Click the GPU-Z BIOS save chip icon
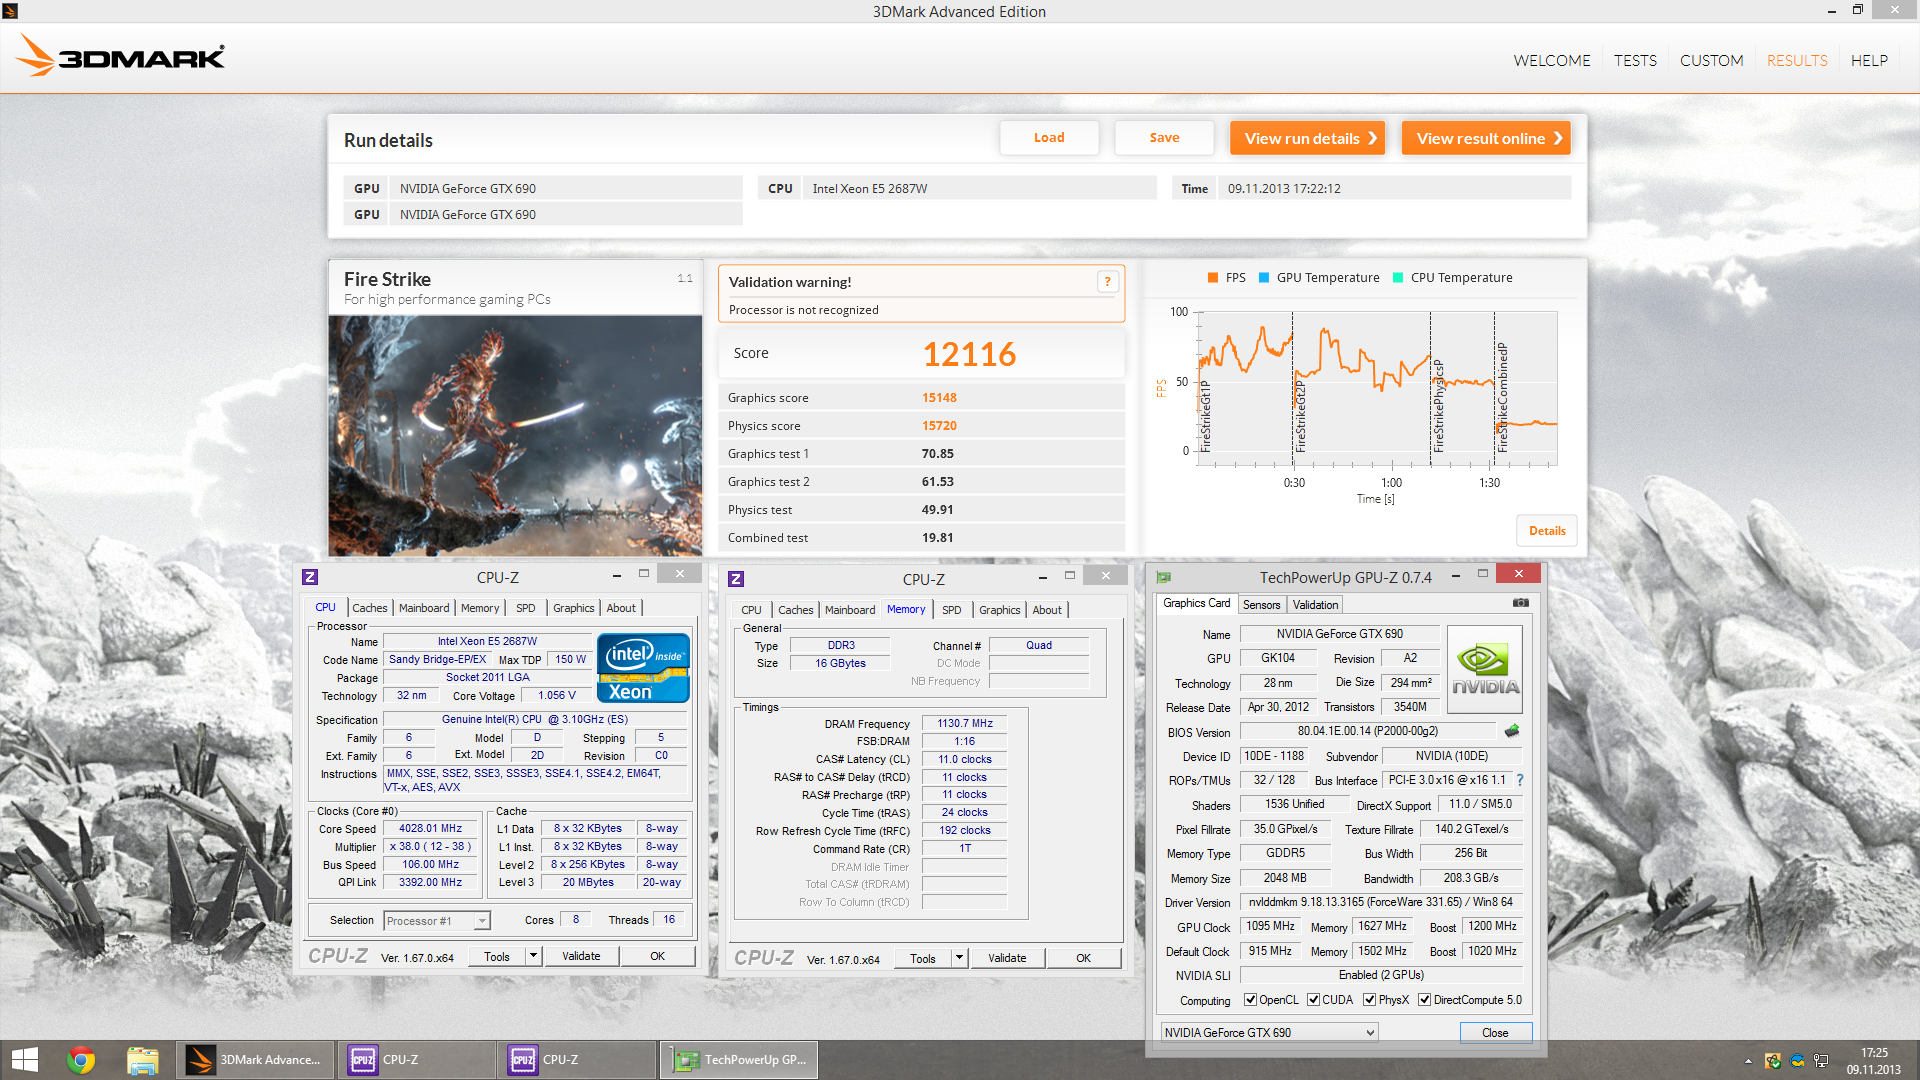This screenshot has height=1080, width=1920. point(1512,732)
